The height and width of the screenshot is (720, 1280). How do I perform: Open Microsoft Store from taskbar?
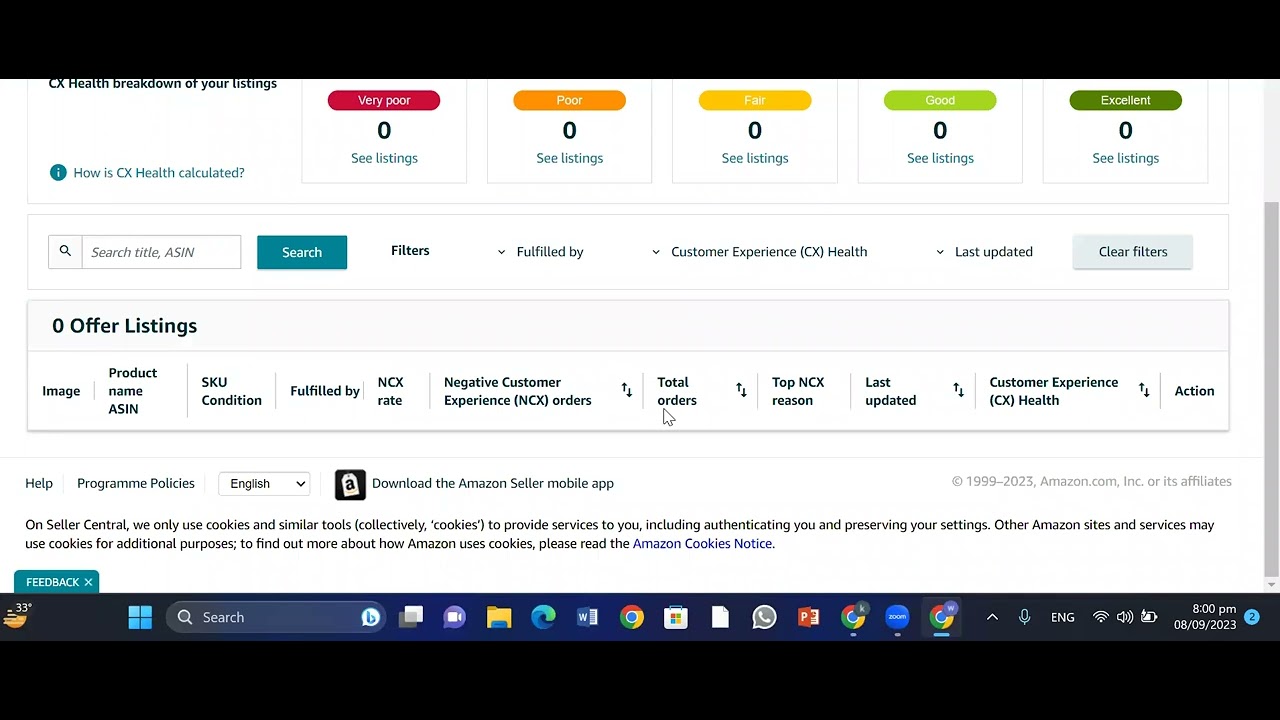676,617
